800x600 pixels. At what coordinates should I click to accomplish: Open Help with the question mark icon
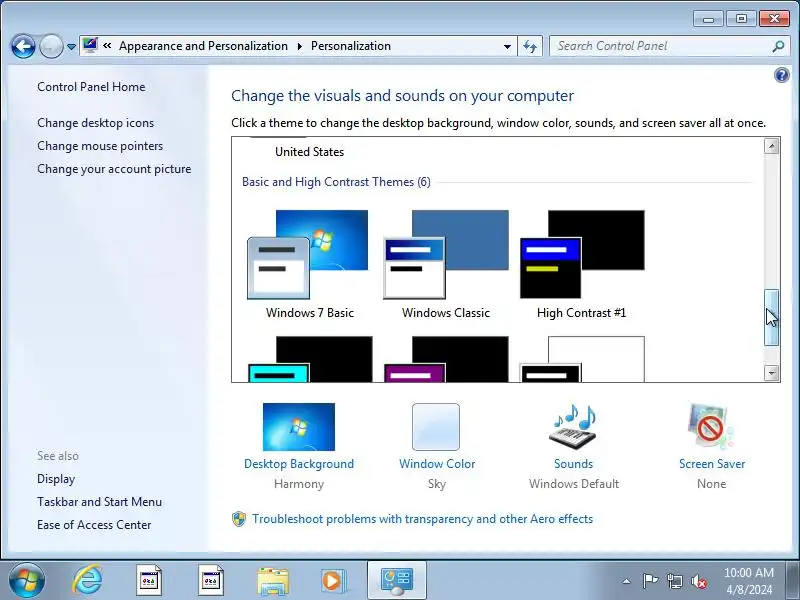pos(781,76)
